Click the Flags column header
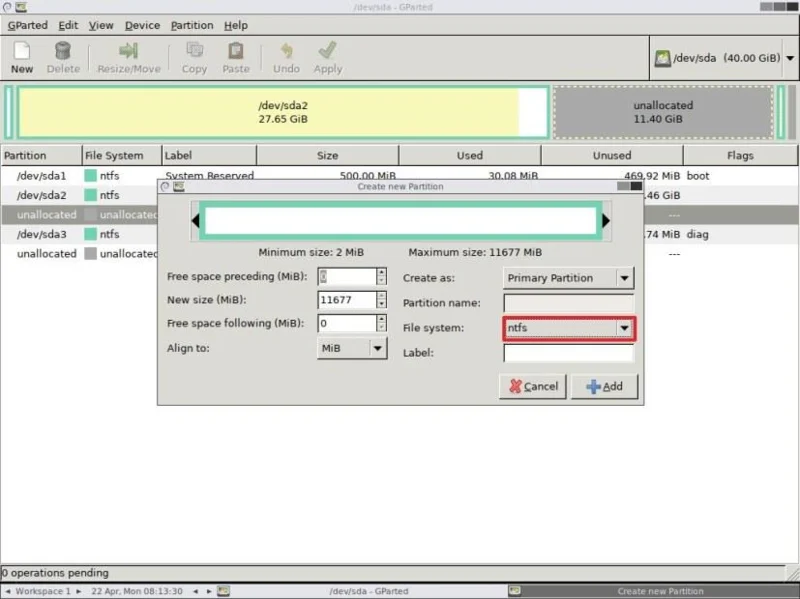800x599 pixels. point(740,156)
